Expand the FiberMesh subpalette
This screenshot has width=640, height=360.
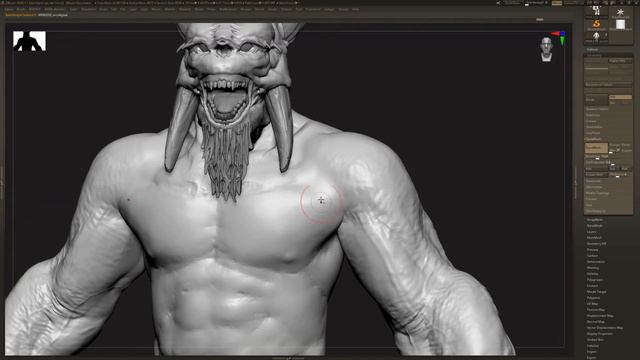pyautogui.click(x=594, y=238)
